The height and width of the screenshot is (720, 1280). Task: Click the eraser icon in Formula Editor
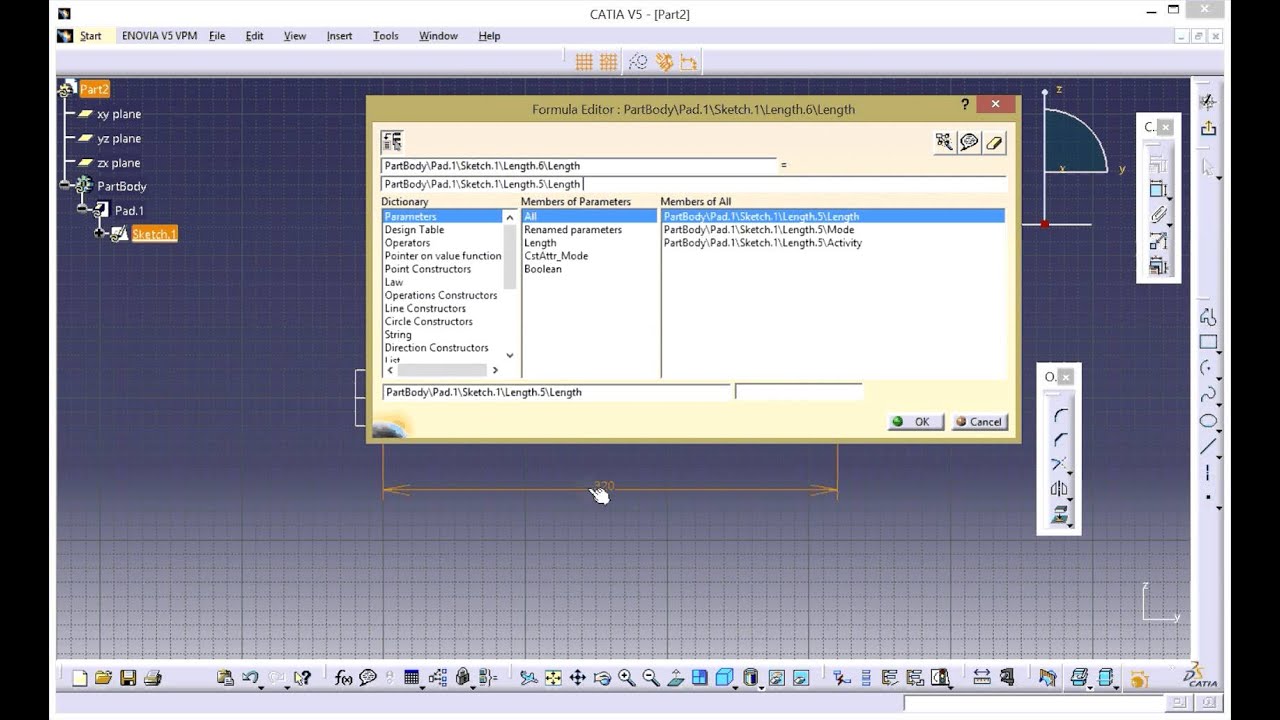994,142
